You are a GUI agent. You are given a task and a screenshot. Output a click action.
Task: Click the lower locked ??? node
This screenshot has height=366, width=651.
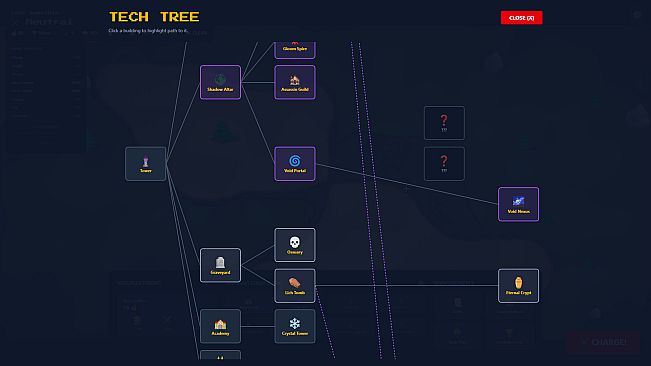click(444, 164)
